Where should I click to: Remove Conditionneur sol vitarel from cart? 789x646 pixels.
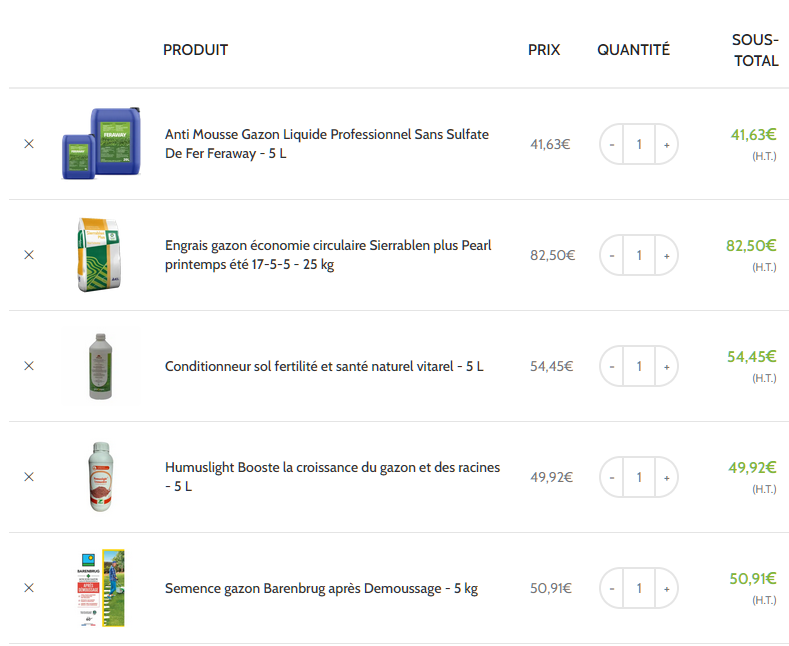tap(29, 366)
